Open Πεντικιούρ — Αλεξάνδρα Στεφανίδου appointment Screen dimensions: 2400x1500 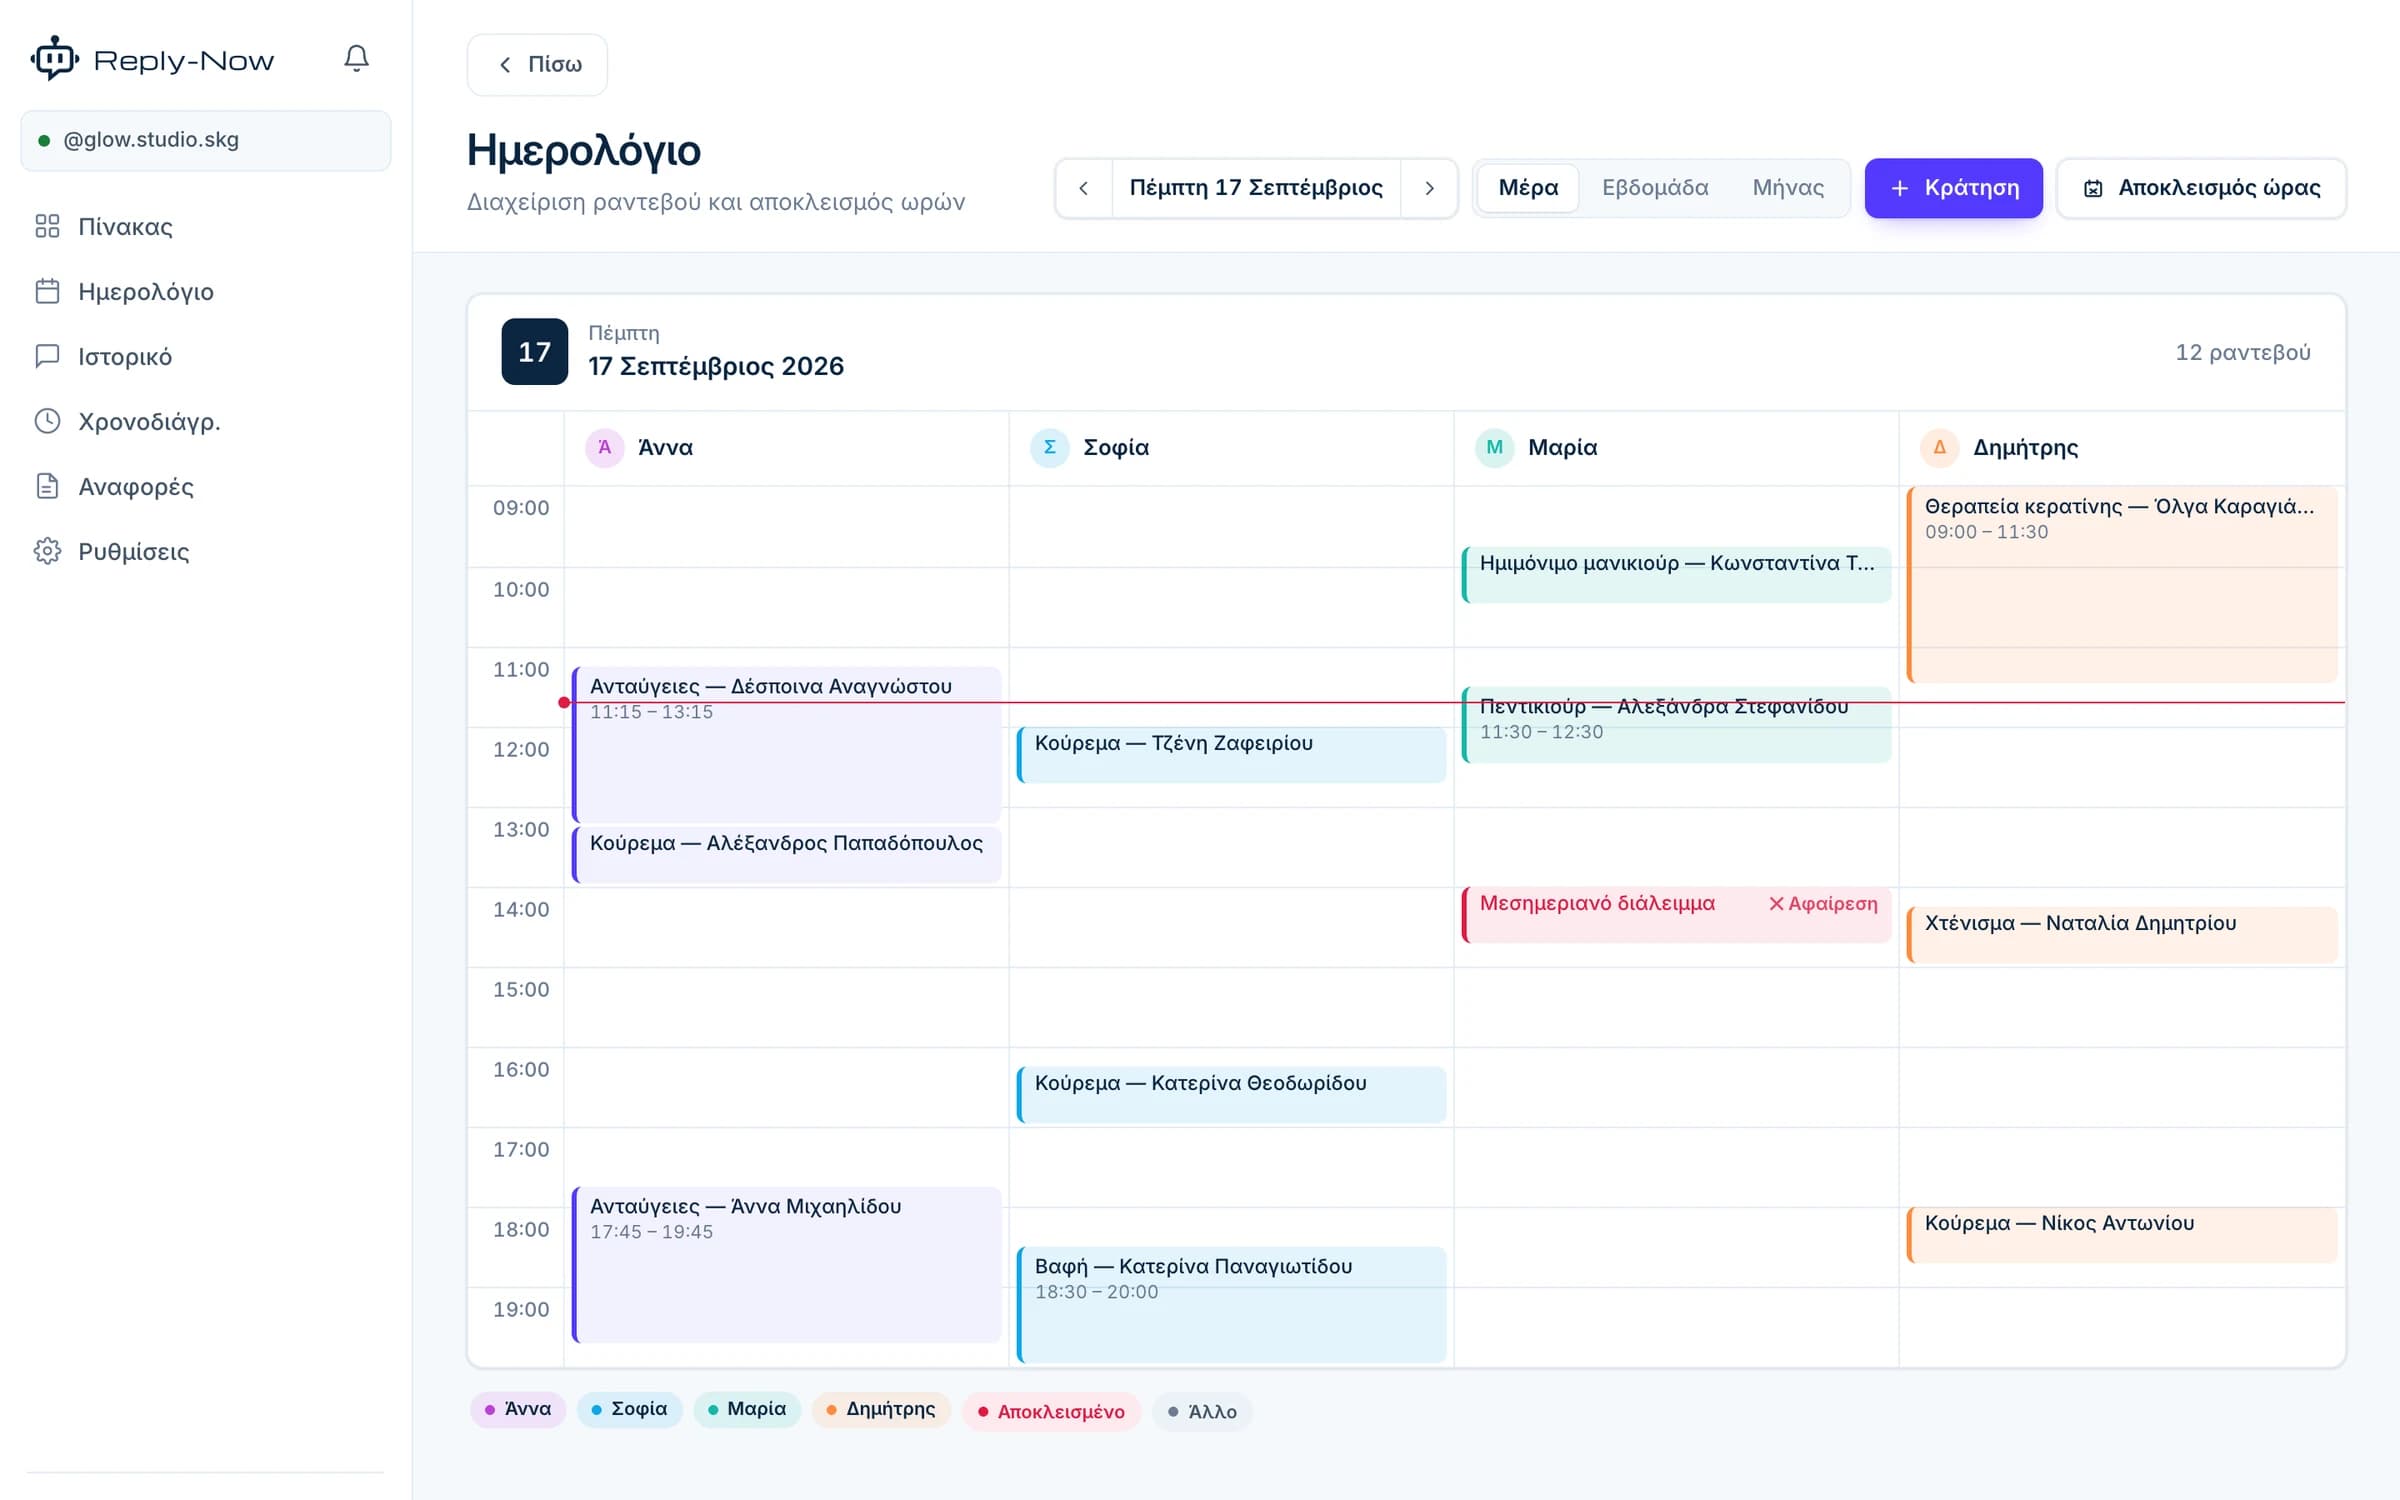tap(1677, 725)
